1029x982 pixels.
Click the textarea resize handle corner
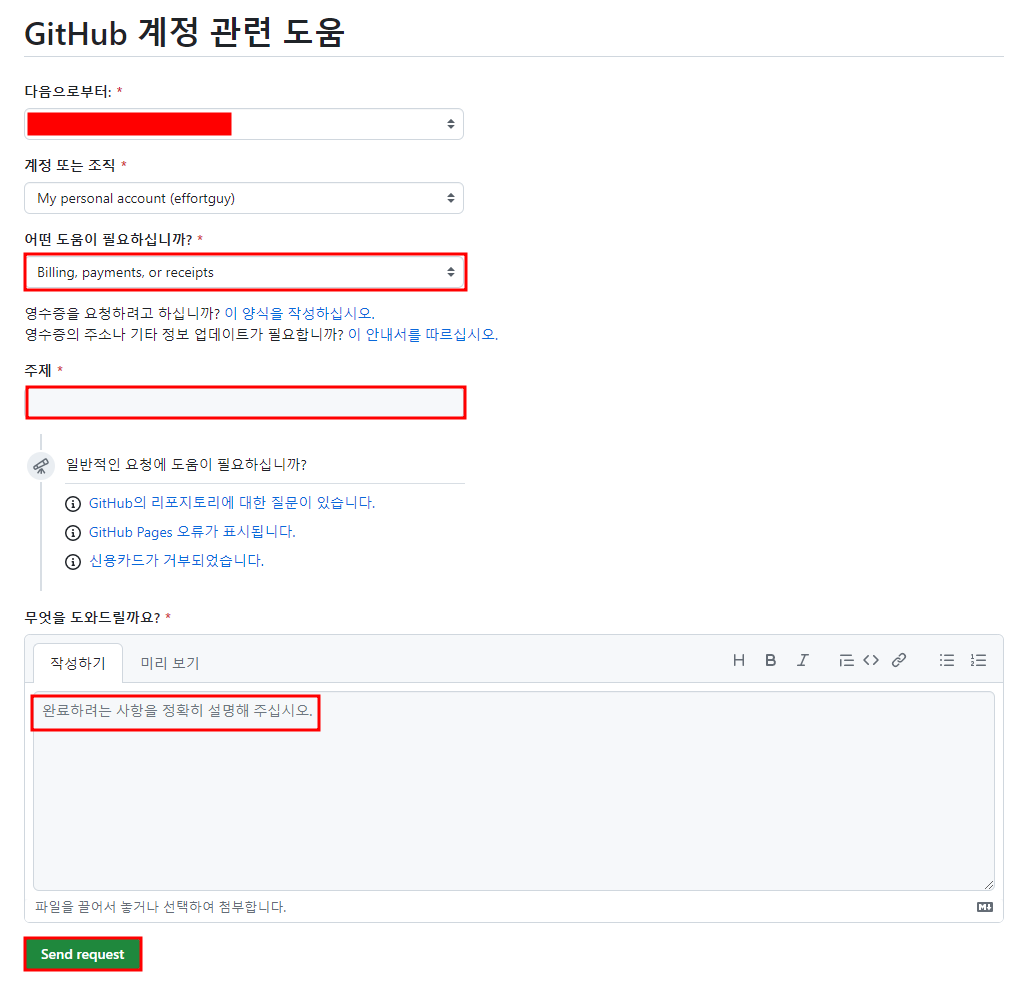point(989,885)
